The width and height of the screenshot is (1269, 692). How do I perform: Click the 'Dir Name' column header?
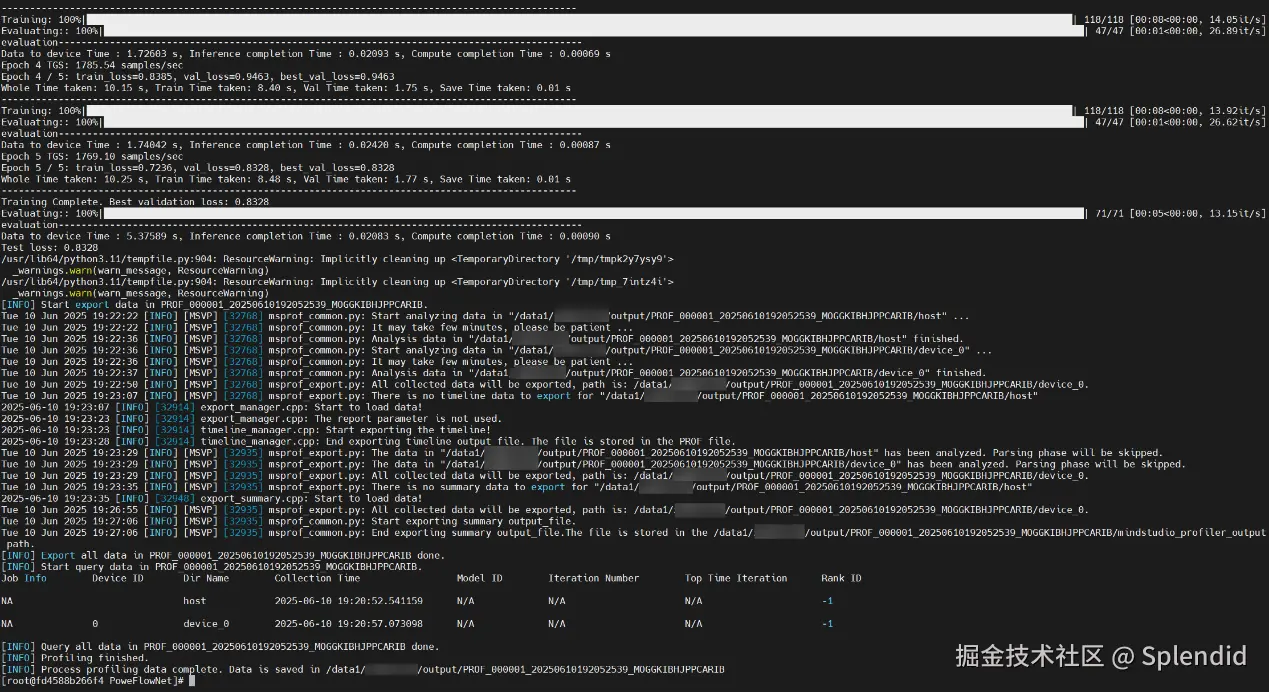(206, 578)
